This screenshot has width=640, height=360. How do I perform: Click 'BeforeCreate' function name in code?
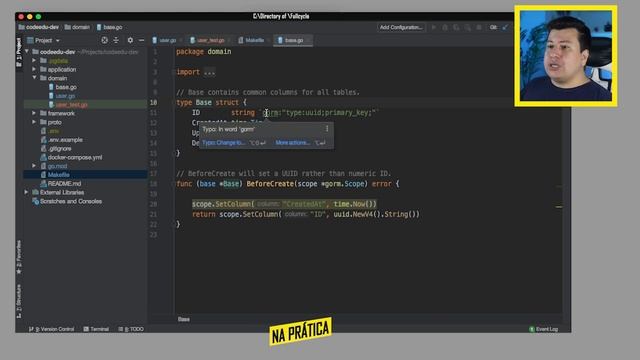point(270,184)
